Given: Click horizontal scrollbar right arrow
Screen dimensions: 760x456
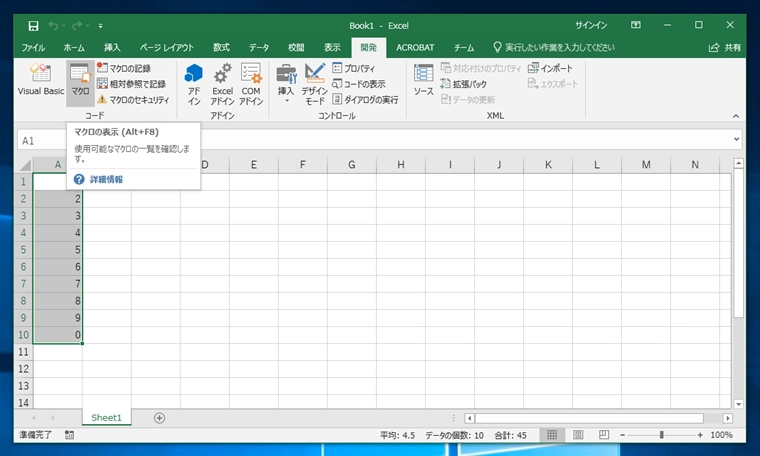Looking at the screenshot, I should [x=728, y=418].
